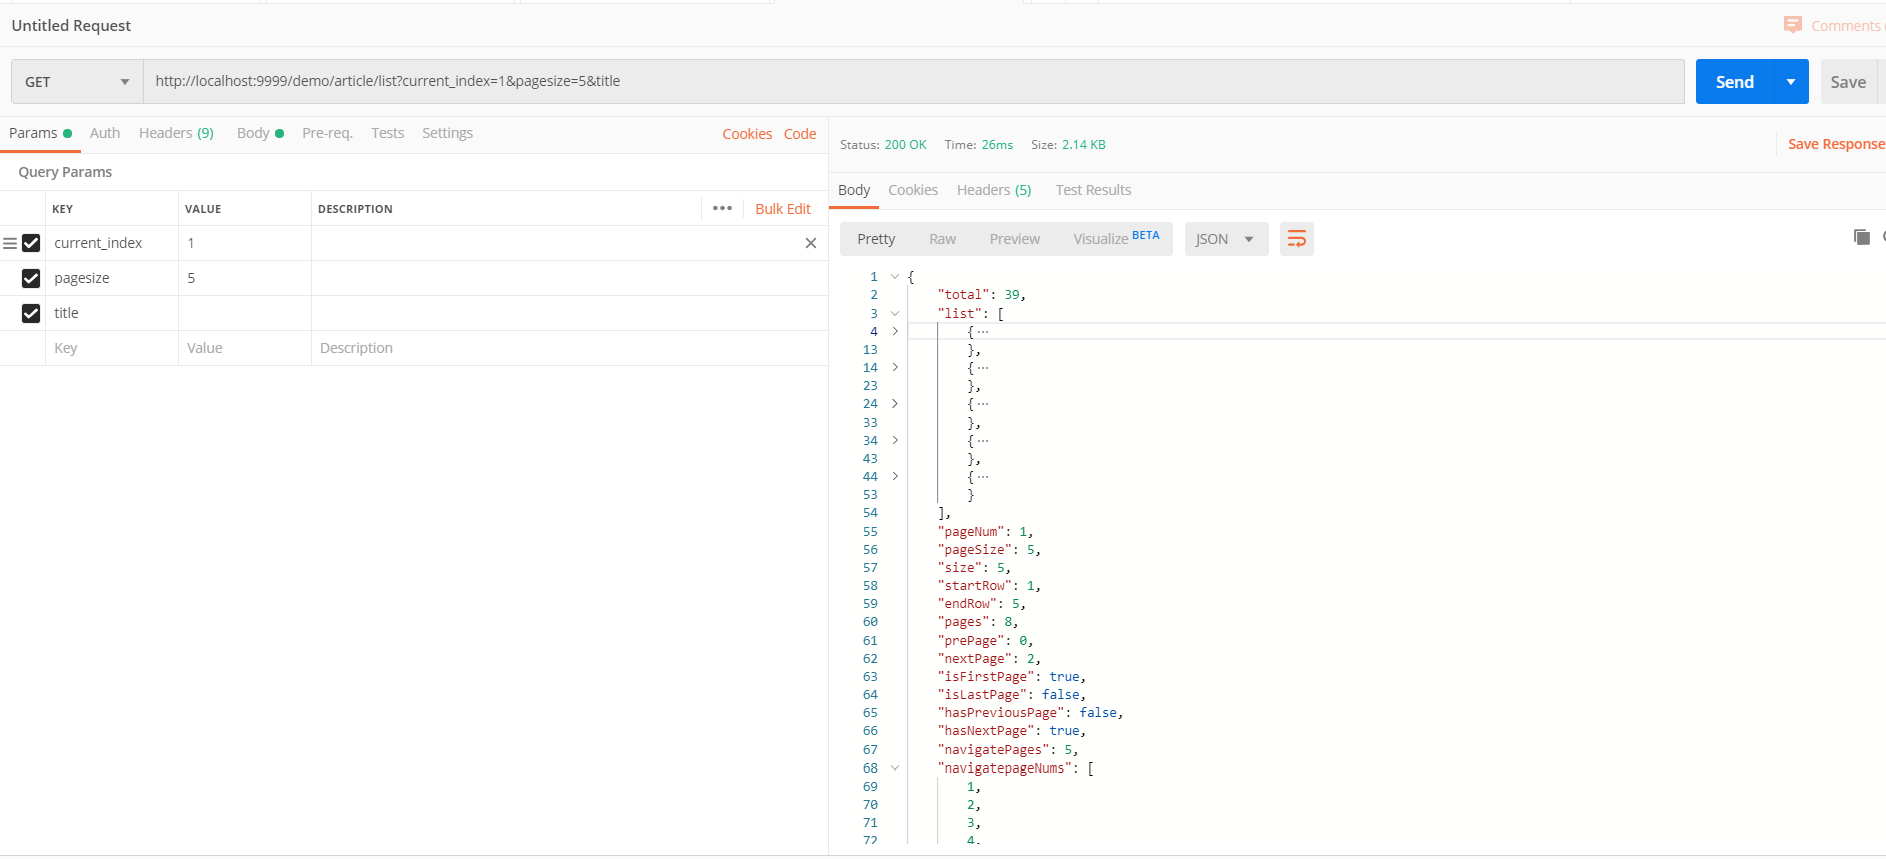Click the Comments speech bubble icon
The height and width of the screenshot is (859, 1886).
coord(1793,25)
